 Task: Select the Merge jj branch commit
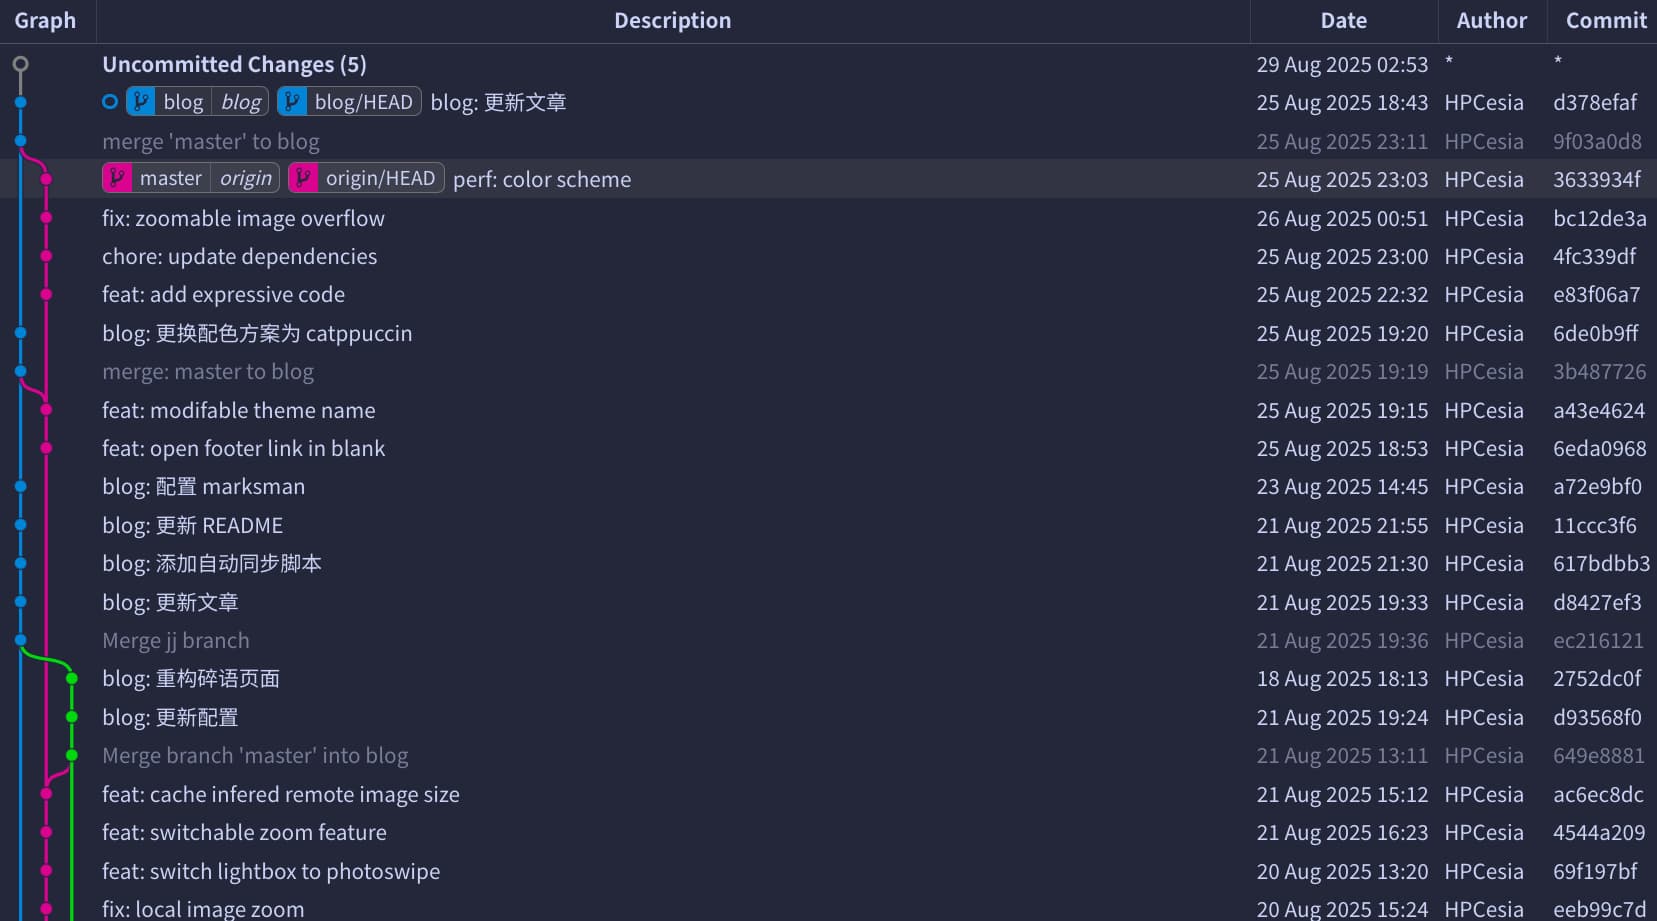coord(176,641)
